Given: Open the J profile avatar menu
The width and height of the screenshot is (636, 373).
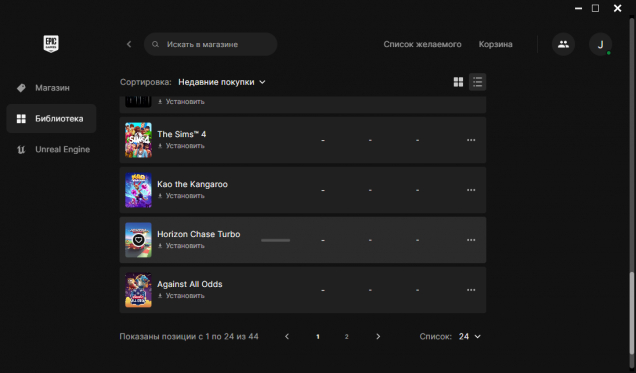Looking at the screenshot, I should tap(600, 44).
